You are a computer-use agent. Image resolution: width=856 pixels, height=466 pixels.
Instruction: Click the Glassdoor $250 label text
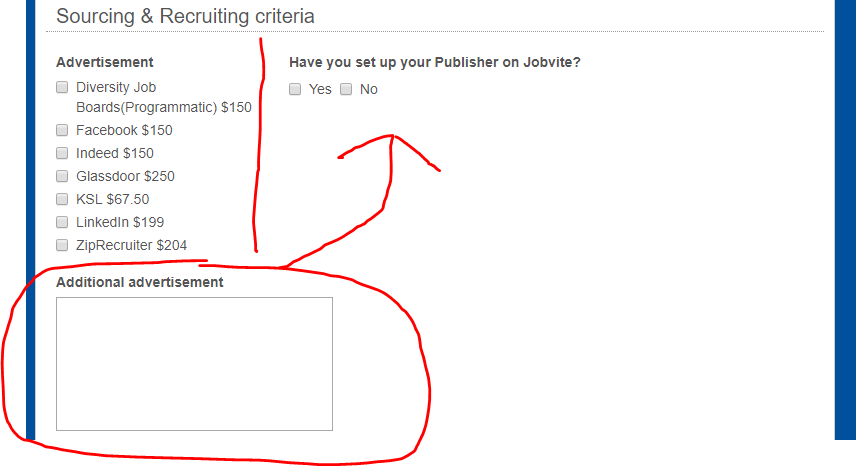[x=125, y=176]
